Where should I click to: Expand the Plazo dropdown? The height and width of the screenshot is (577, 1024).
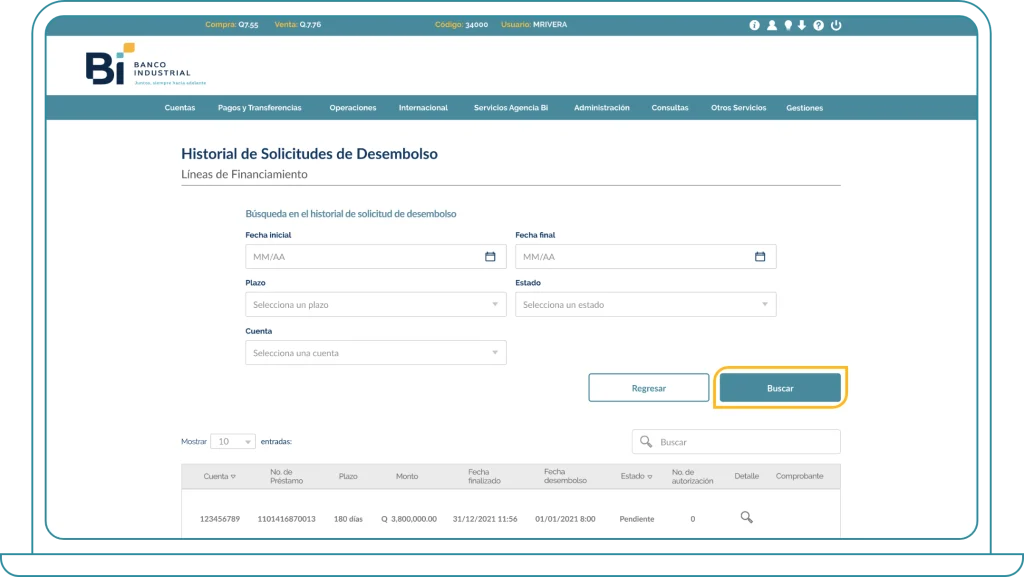(375, 305)
